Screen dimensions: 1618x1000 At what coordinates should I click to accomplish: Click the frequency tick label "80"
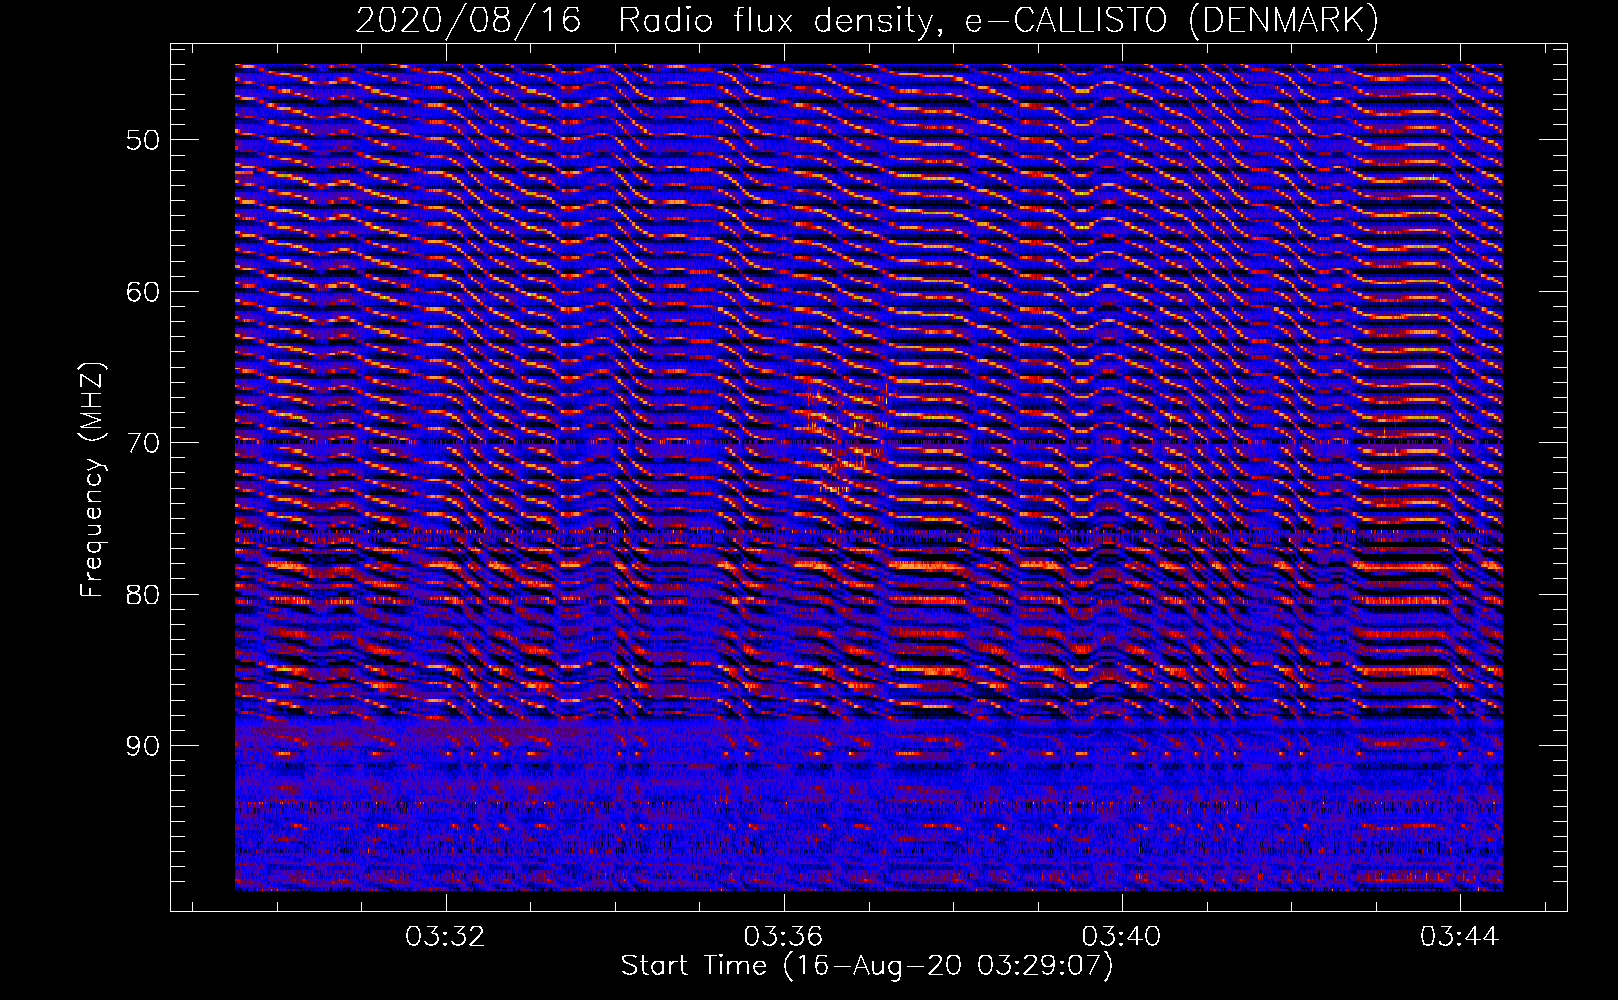(x=143, y=594)
